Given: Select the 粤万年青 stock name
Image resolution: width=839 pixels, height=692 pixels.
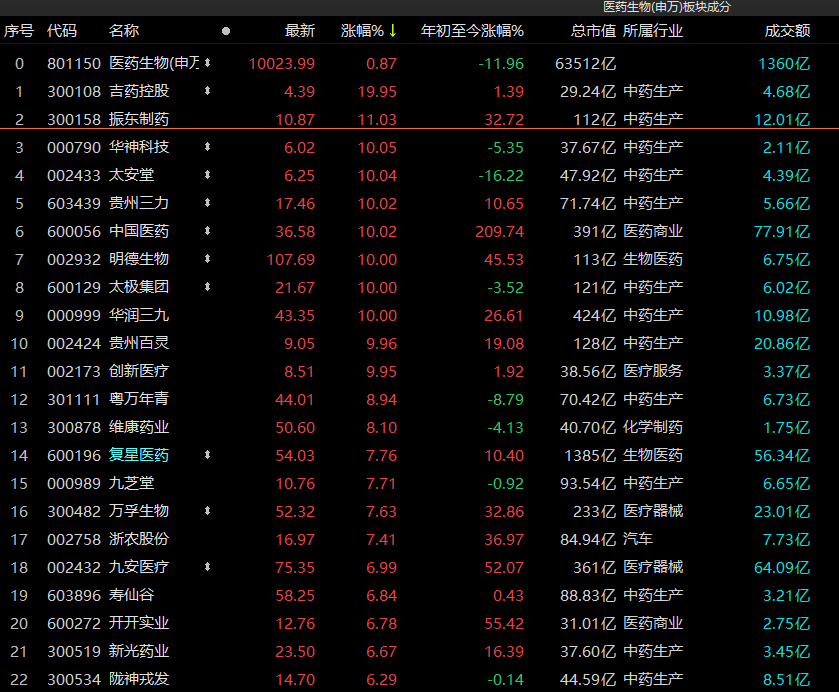Looking at the screenshot, I should tap(139, 399).
